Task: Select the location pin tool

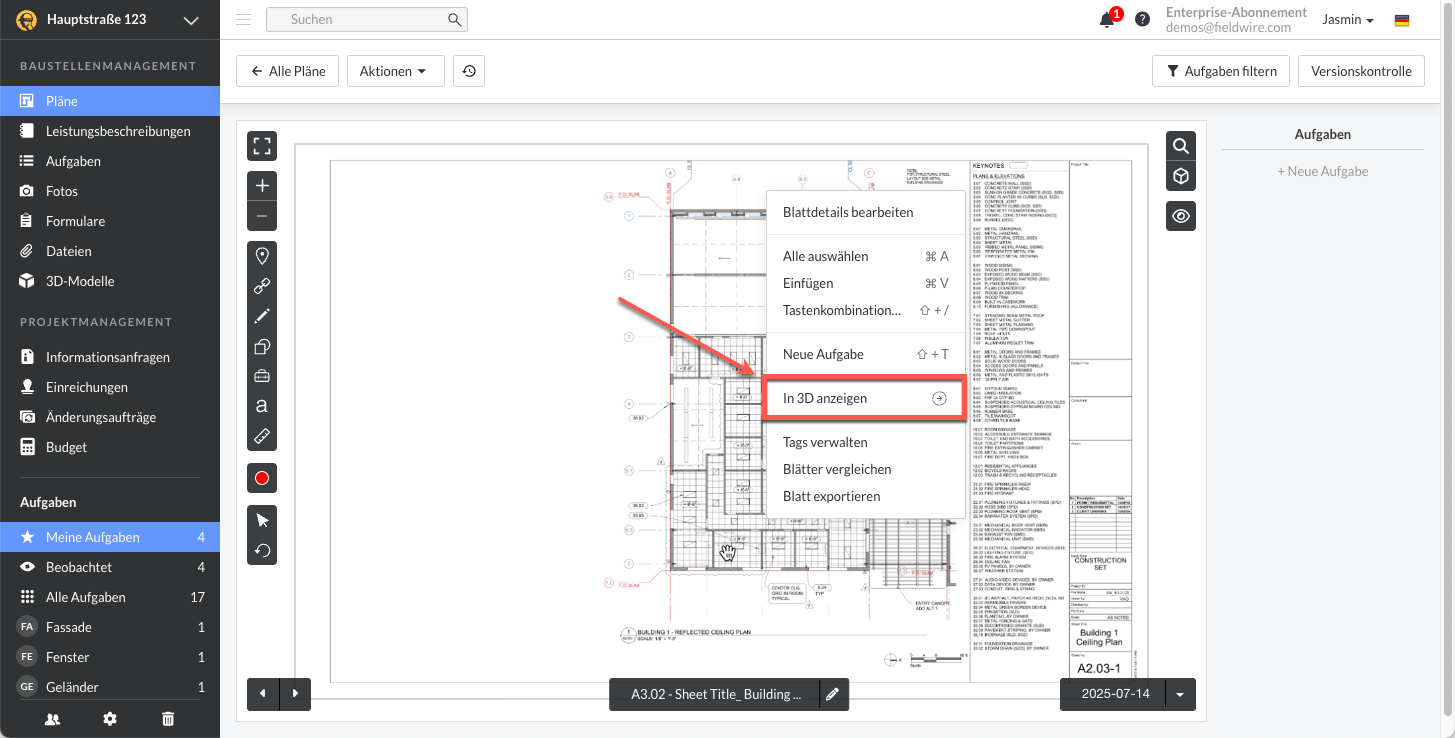Action: 262,256
